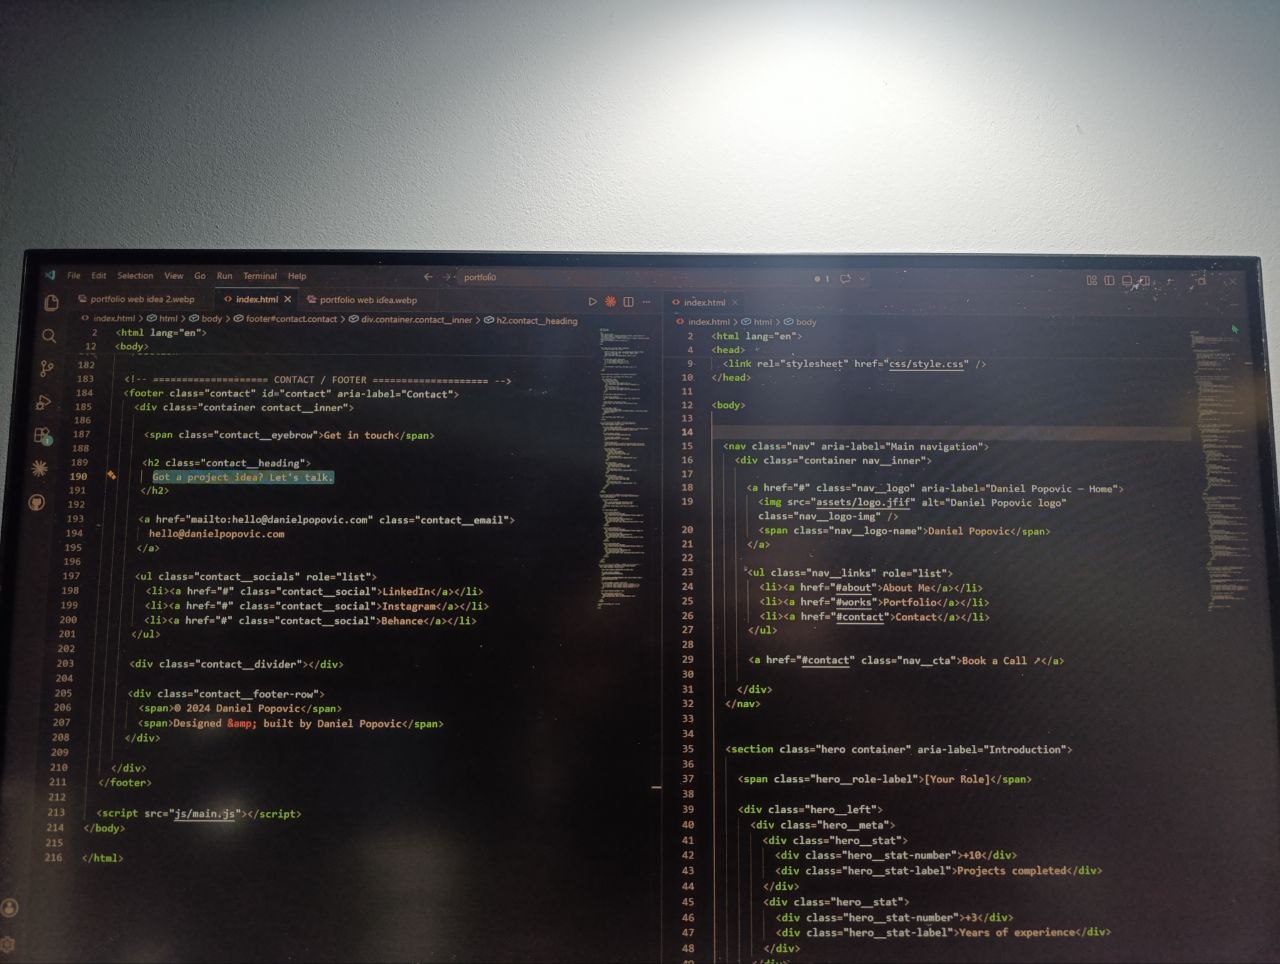
Task: Open the GitHub view in the activity bar
Action: click(37, 502)
